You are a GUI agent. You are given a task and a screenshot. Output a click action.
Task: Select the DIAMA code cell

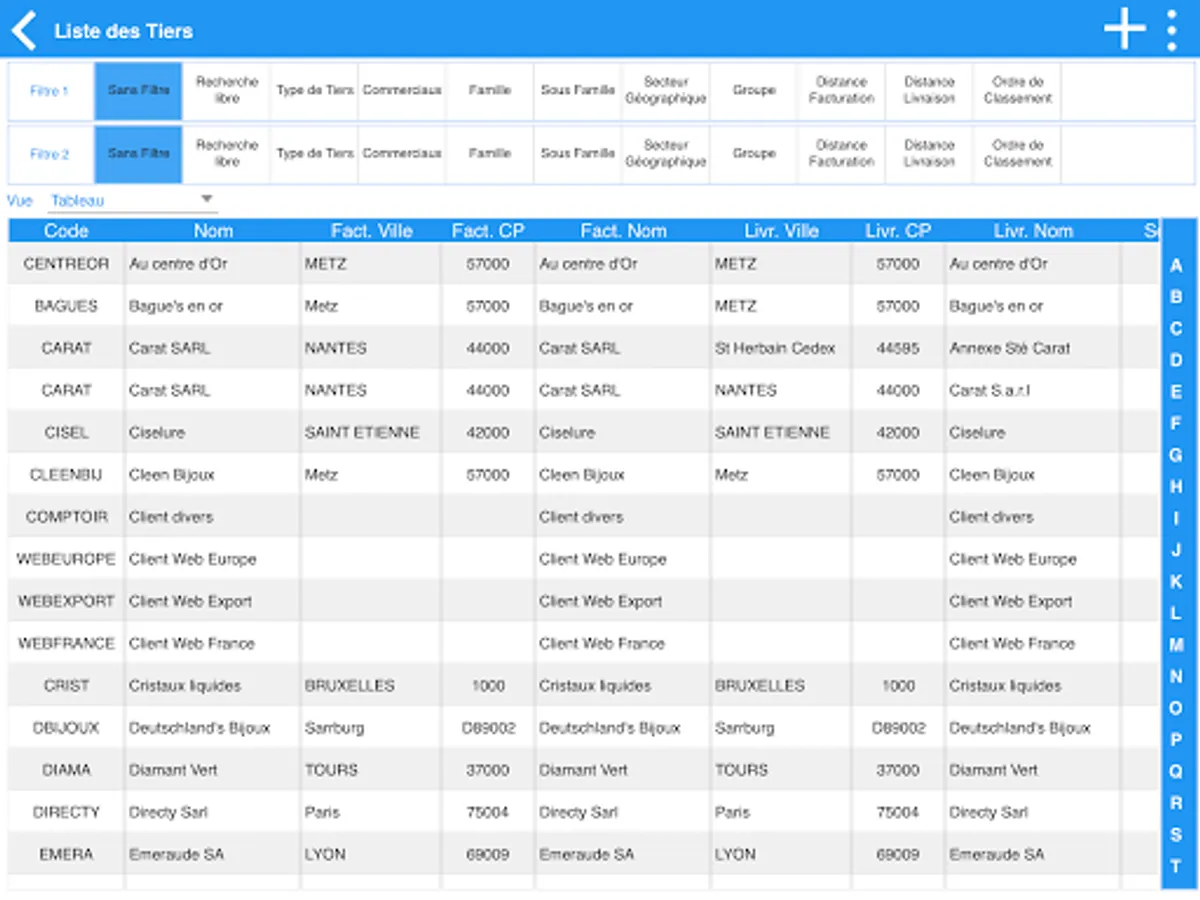coord(66,770)
